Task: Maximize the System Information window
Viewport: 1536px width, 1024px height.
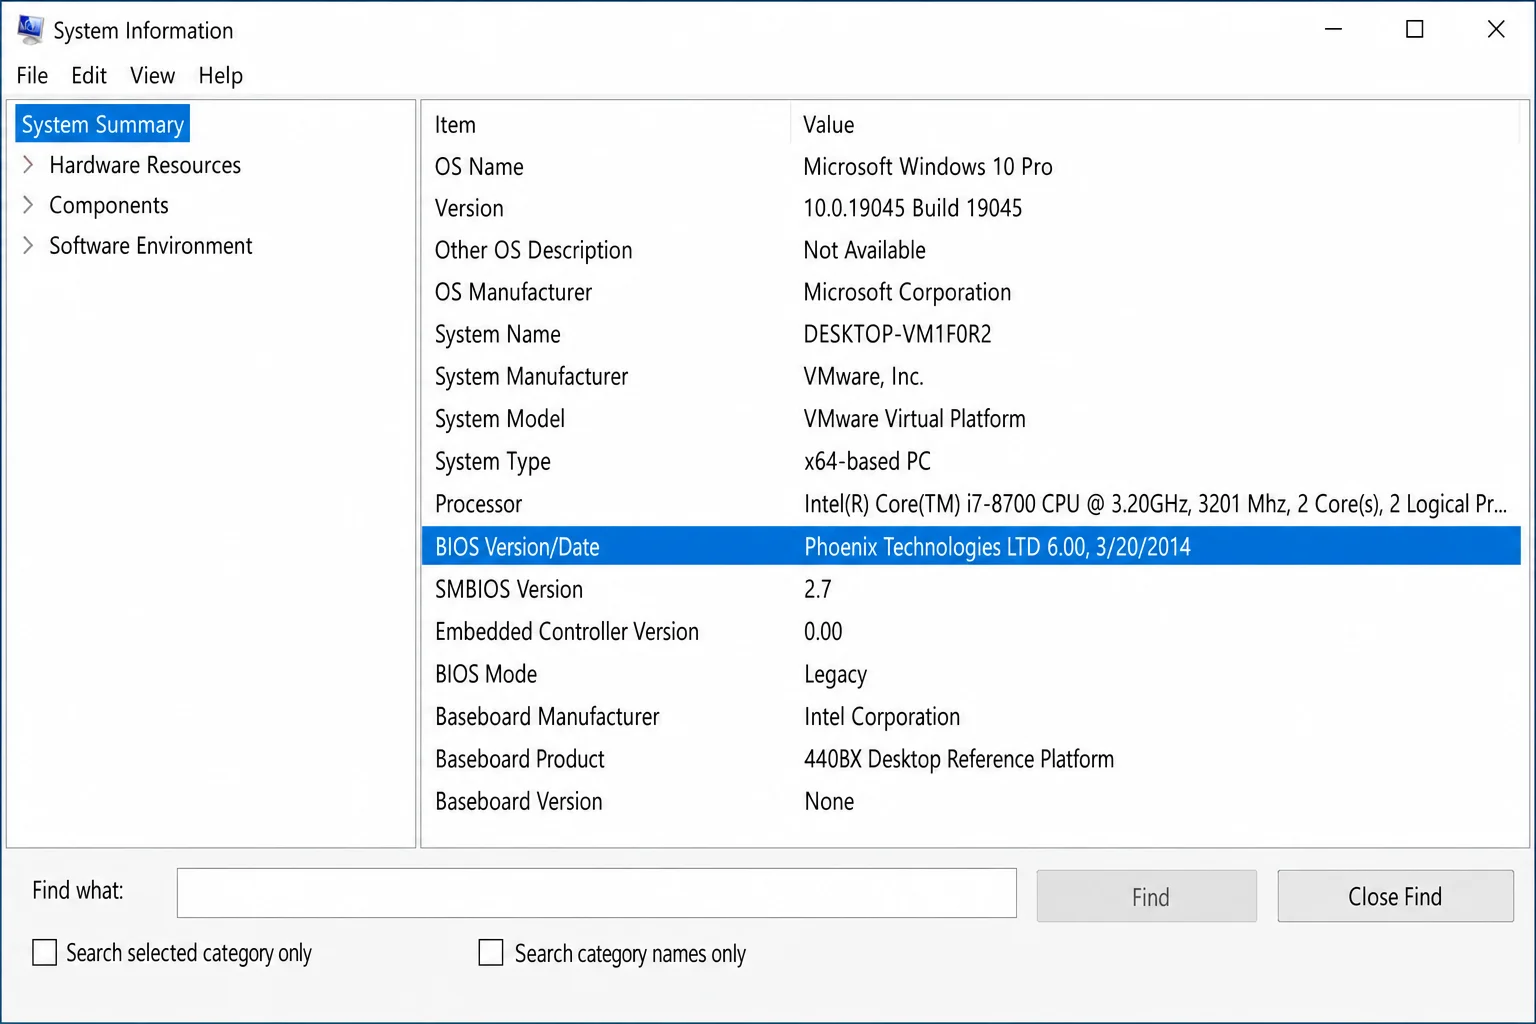Action: [x=1414, y=29]
